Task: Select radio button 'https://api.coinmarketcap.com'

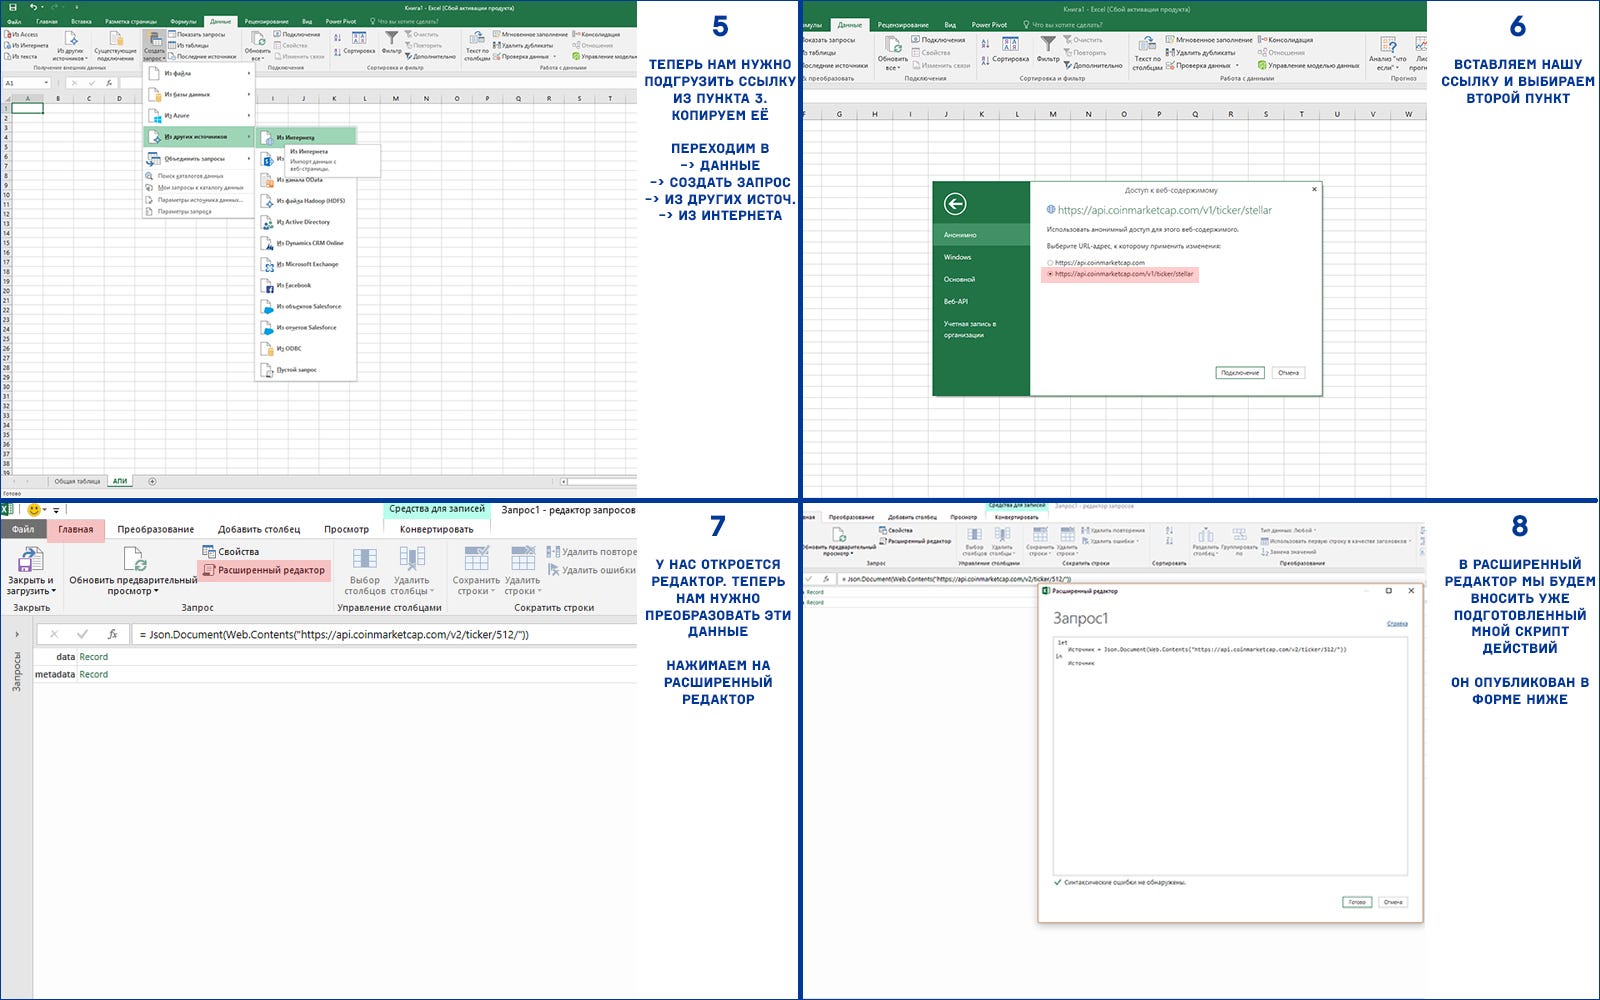Action: (x=1050, y=263)
